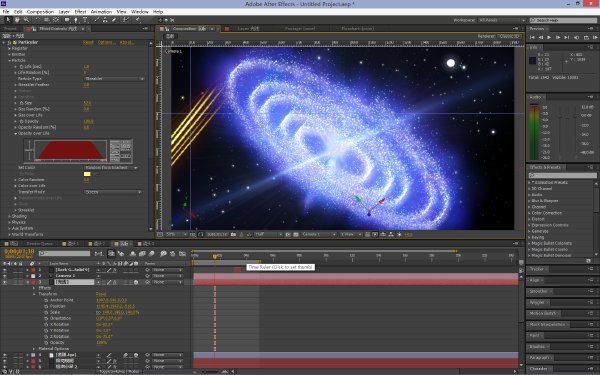Toggle 3D layer switch on layer 3
Image resolution: width=600 pixels, height=375 pixels.
pos(136,282)
